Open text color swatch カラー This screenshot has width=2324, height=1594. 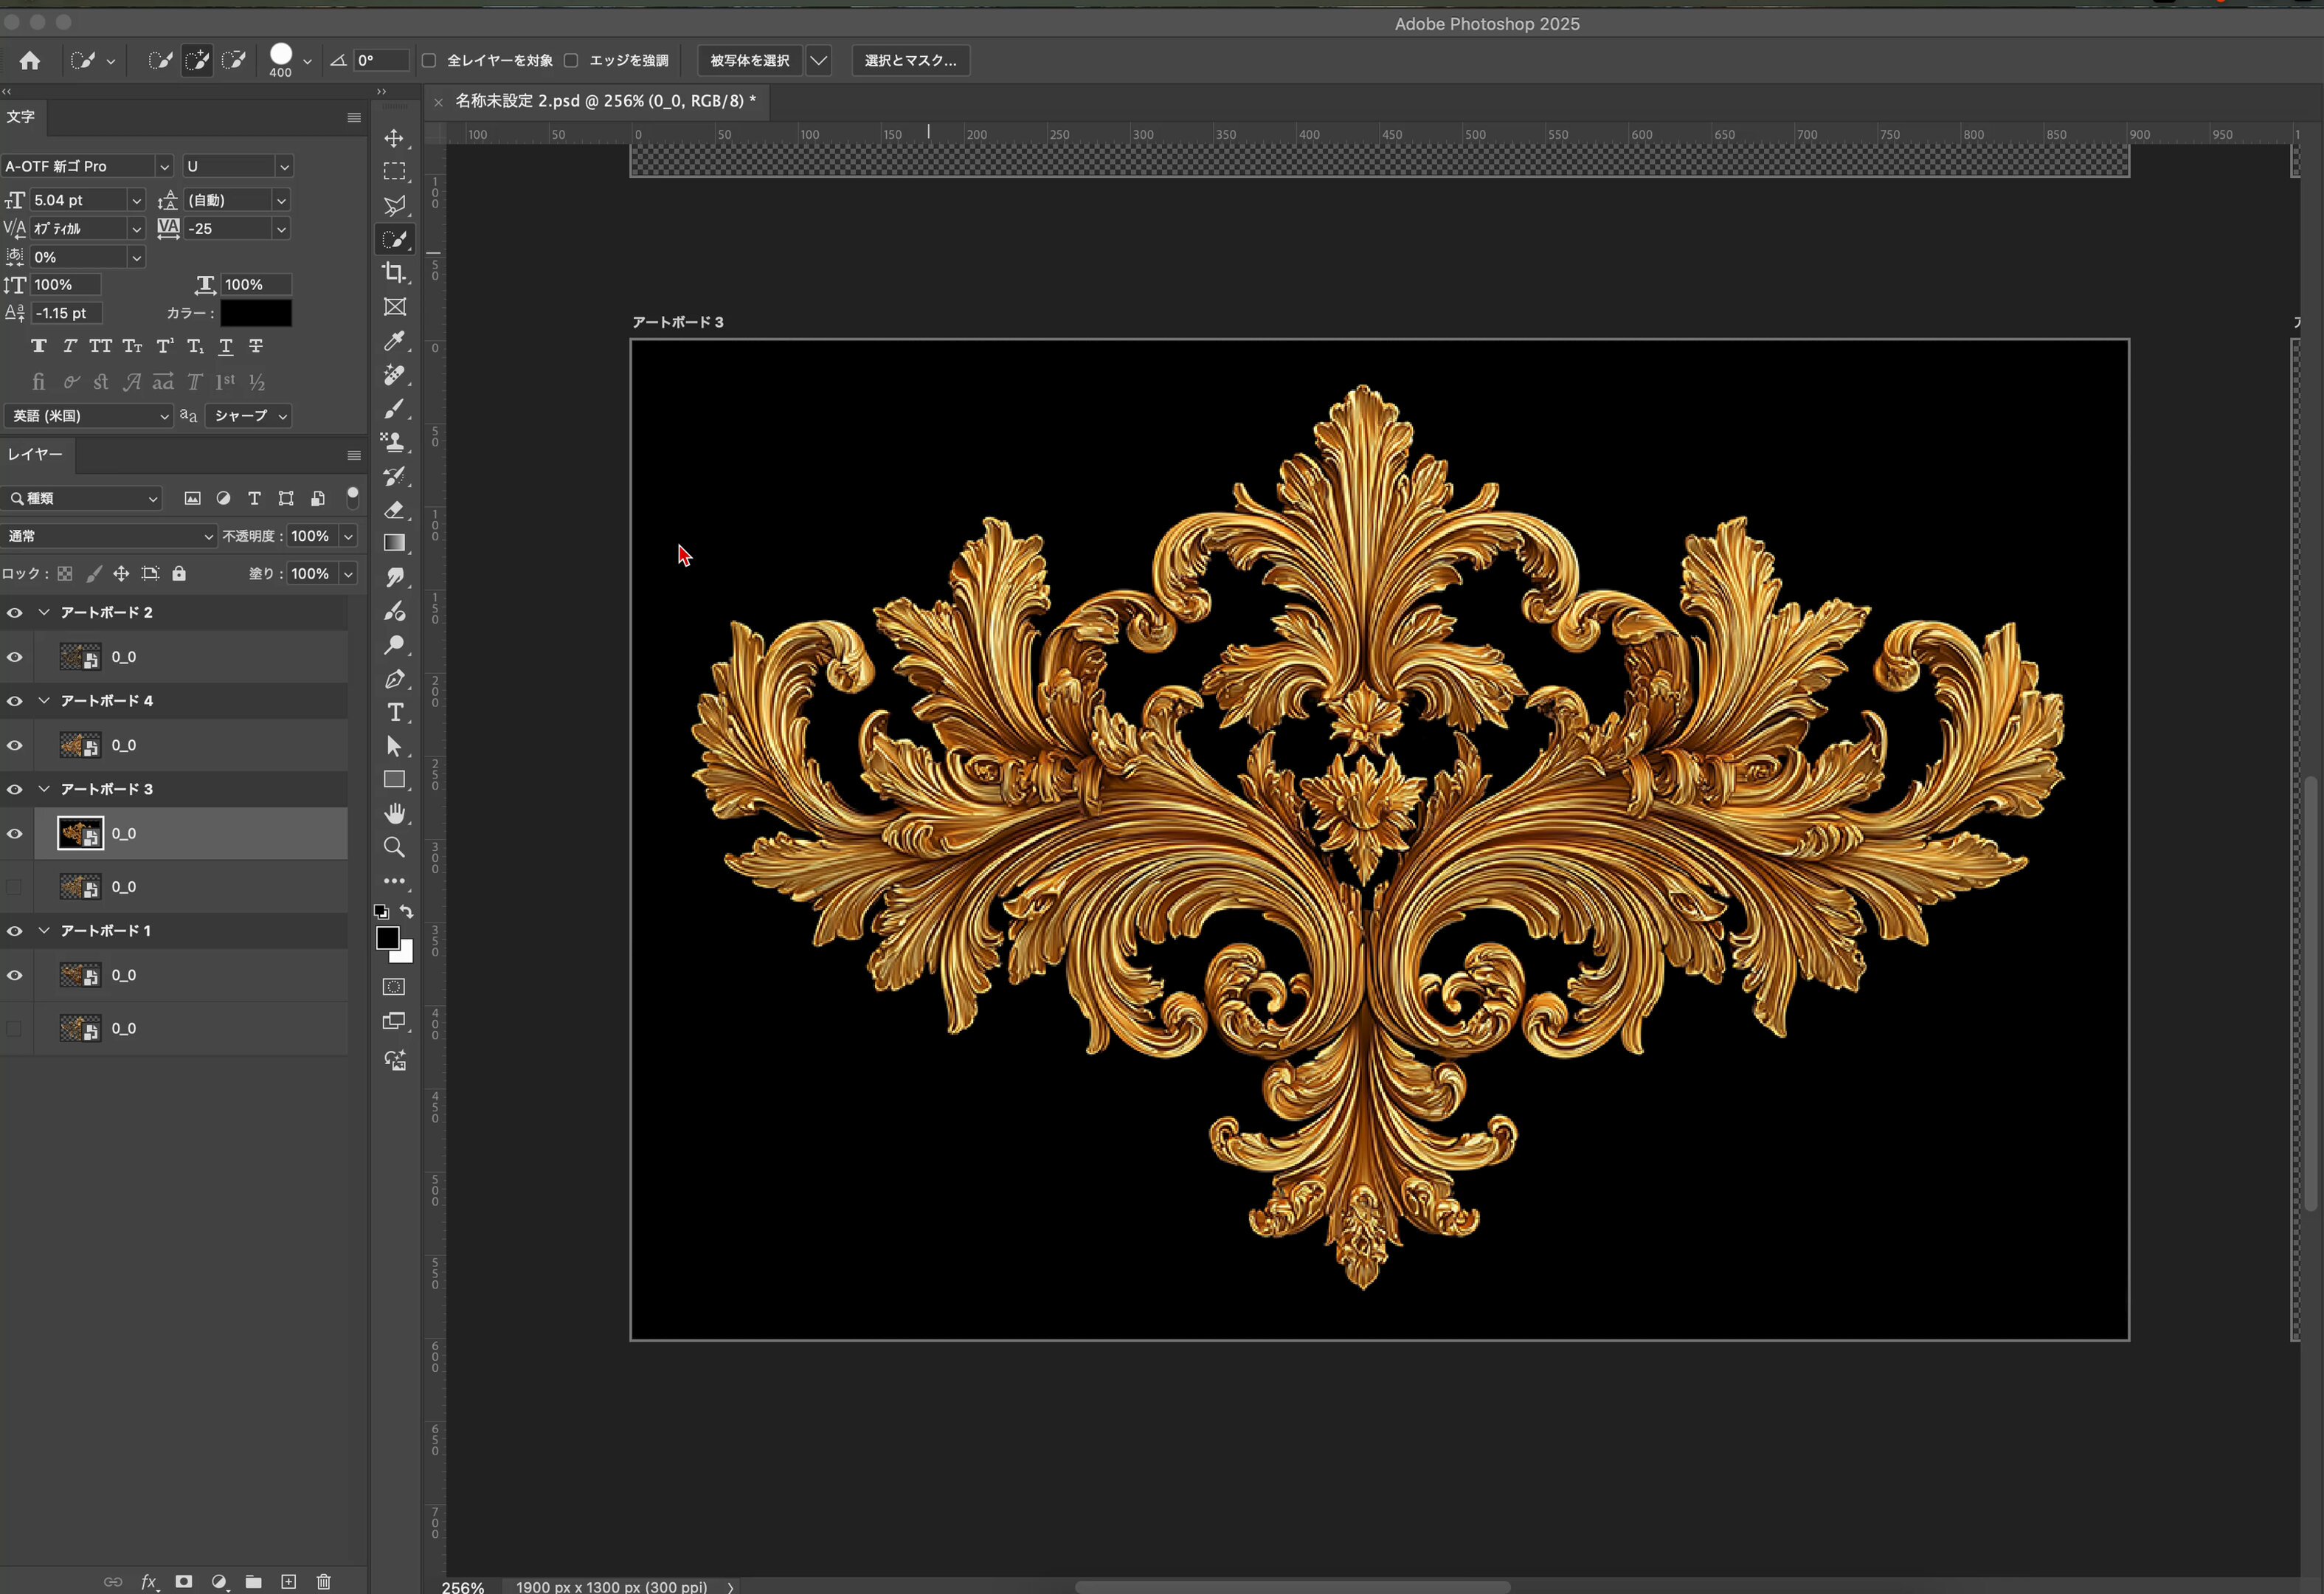256,313
